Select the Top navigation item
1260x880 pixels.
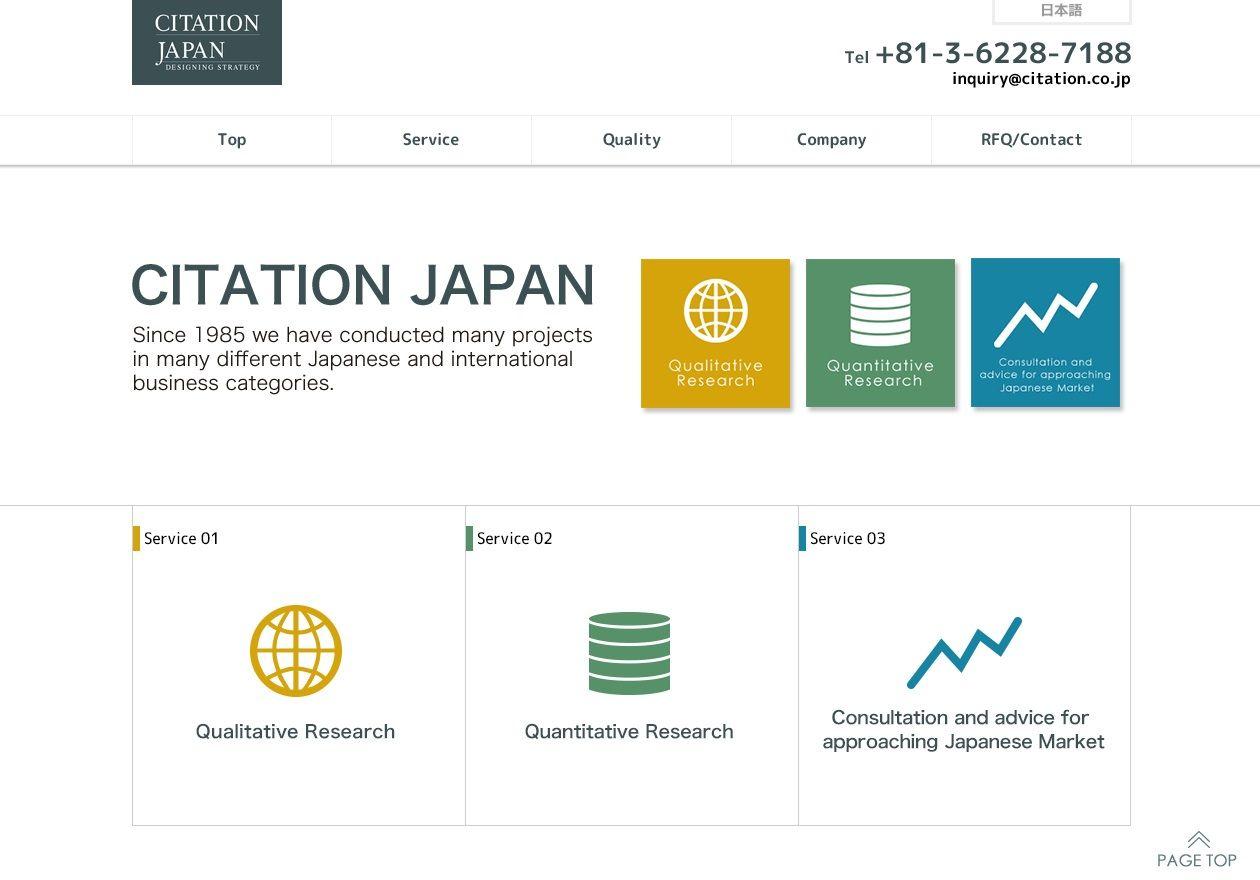231,139
